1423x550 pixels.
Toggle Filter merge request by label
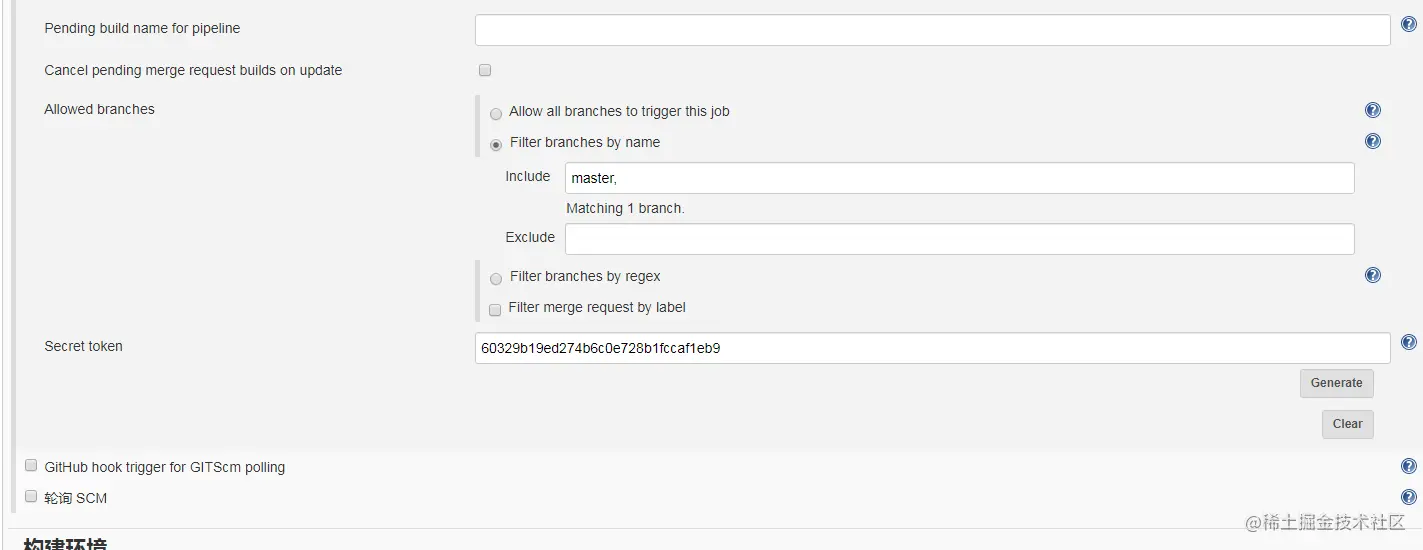(x=495, y=310)
